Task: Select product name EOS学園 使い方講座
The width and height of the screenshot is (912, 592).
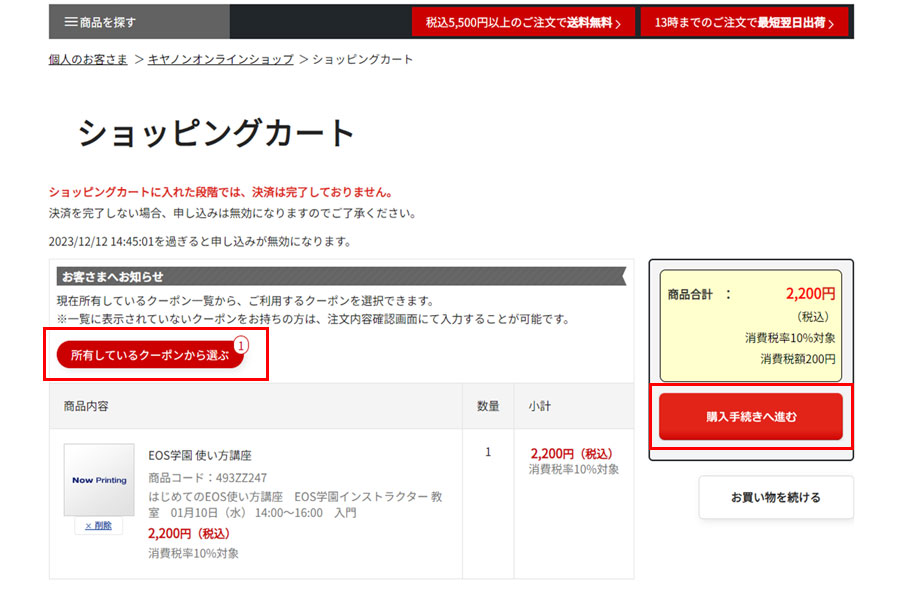Action: tap(200, 455)
